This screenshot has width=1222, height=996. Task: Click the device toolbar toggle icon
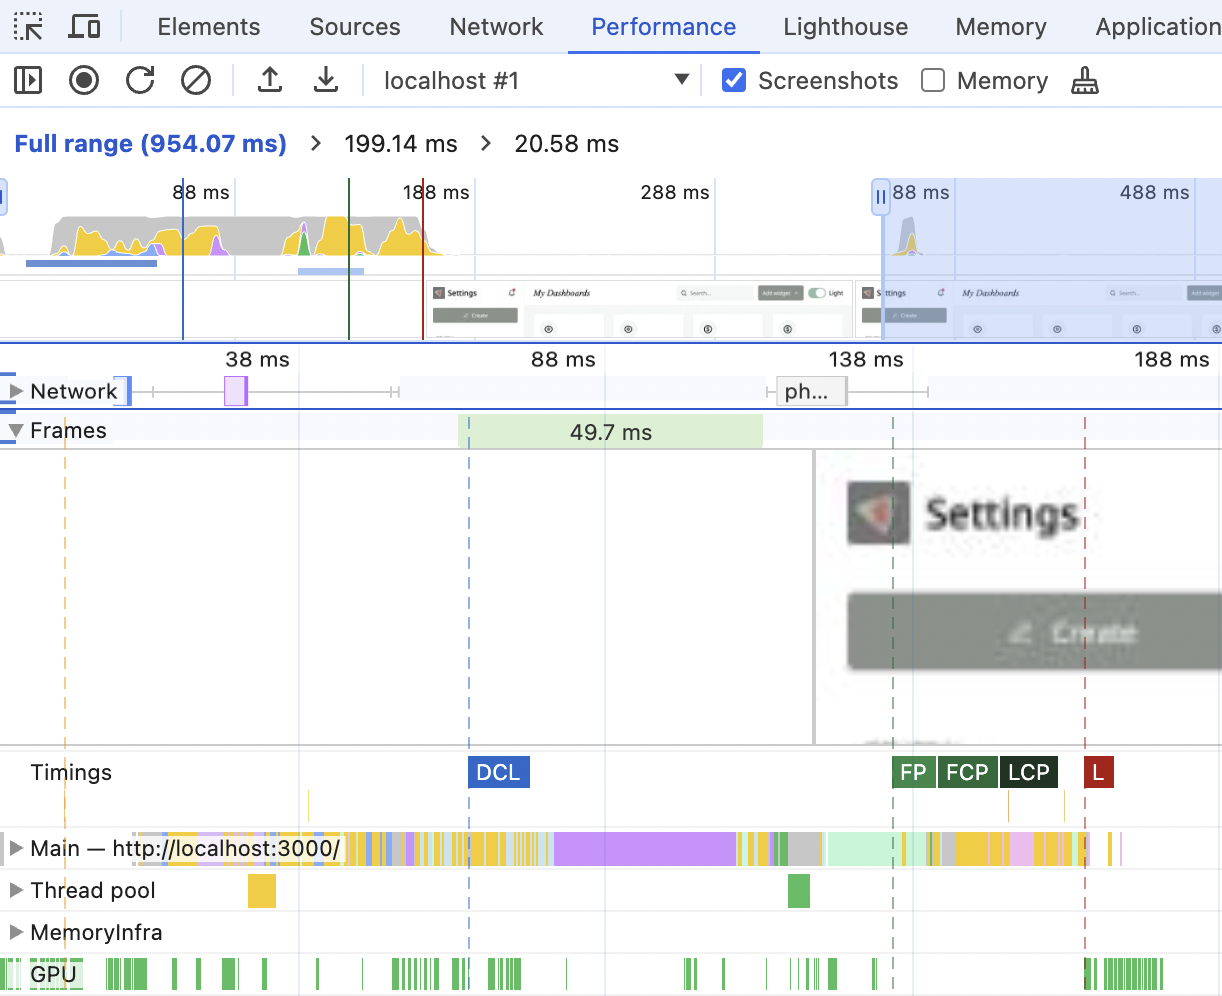[84, 27]
